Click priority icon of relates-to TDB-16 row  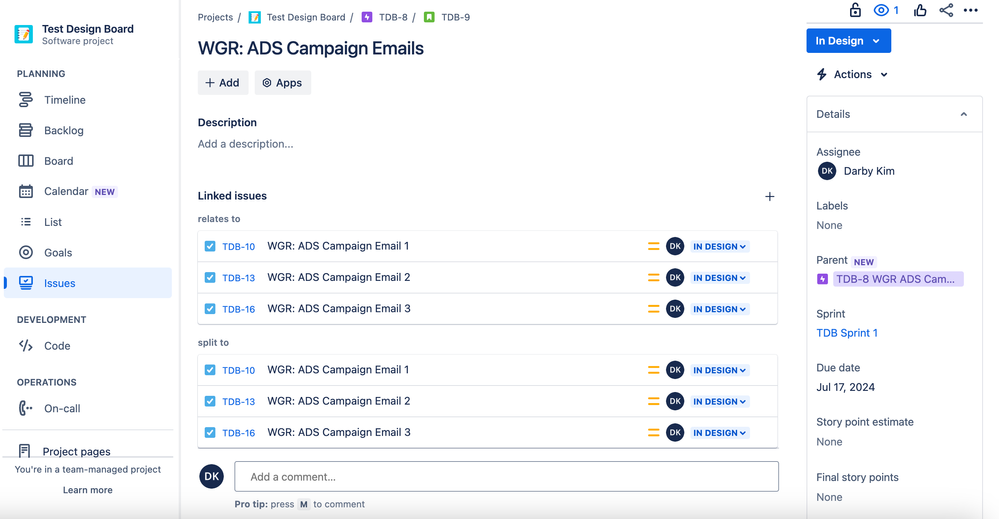coord(653,309)
